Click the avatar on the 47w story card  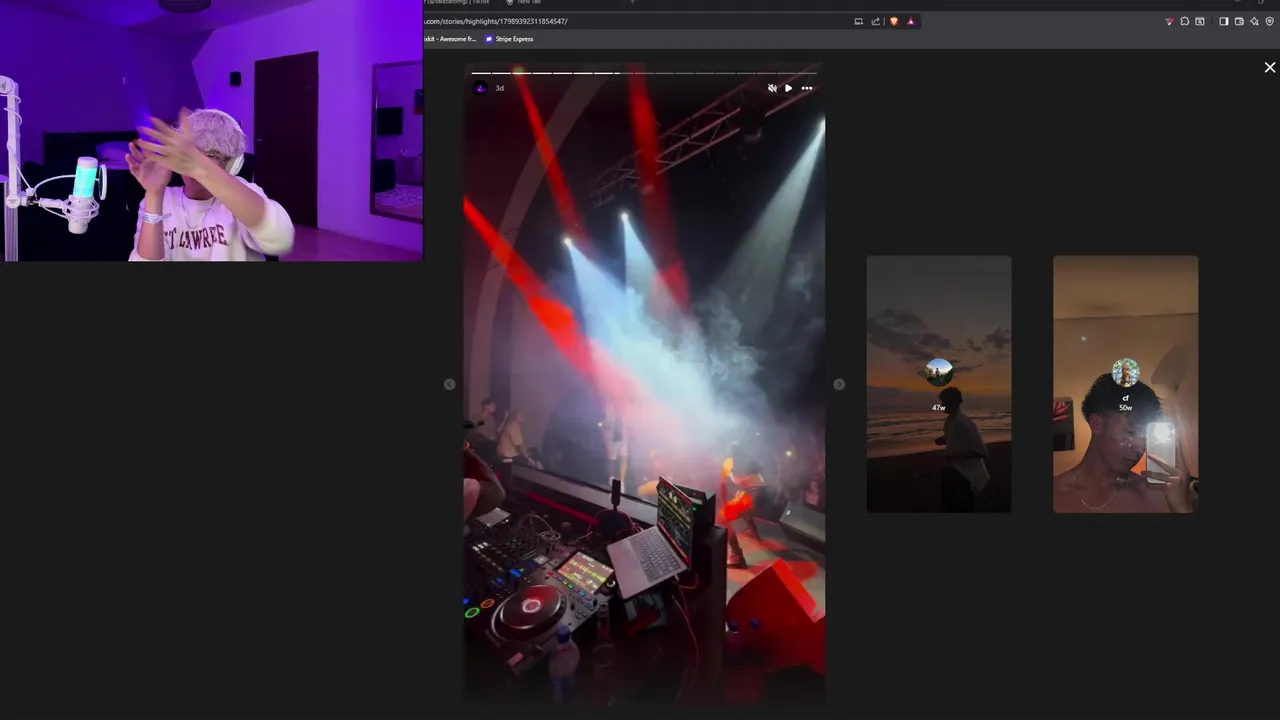click(x=939, y=373)
